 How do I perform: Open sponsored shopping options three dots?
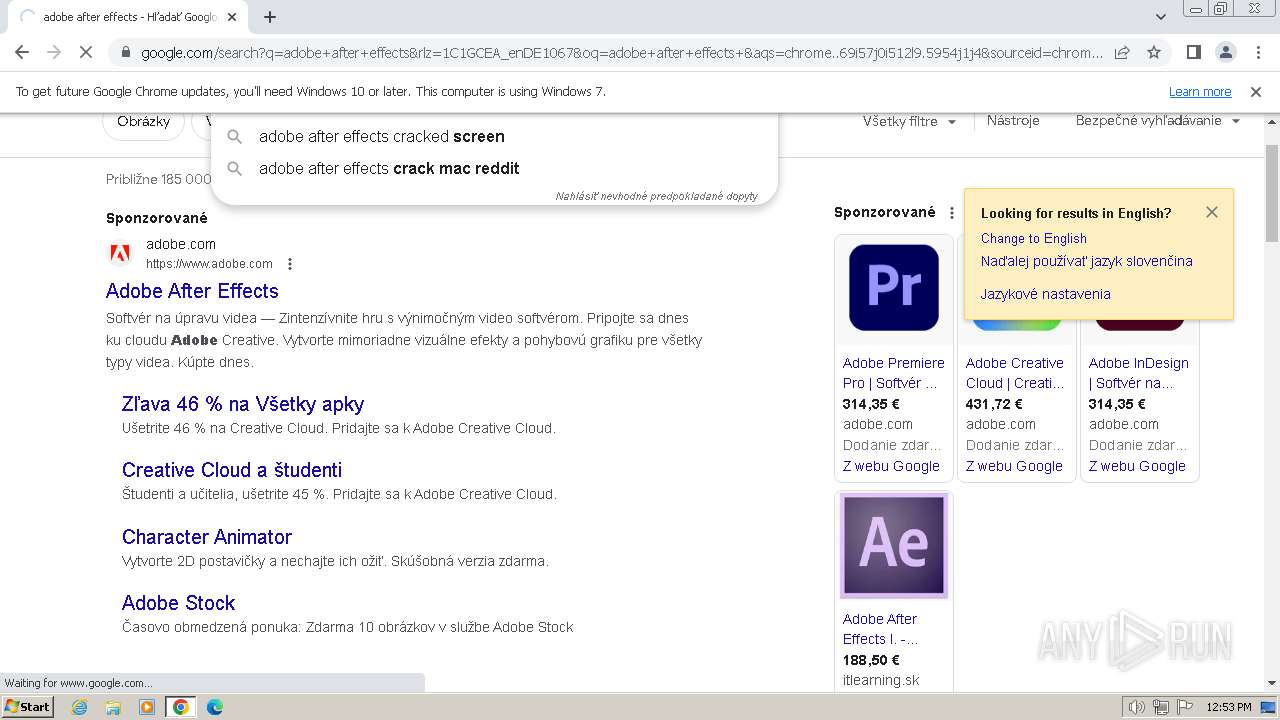952,213
